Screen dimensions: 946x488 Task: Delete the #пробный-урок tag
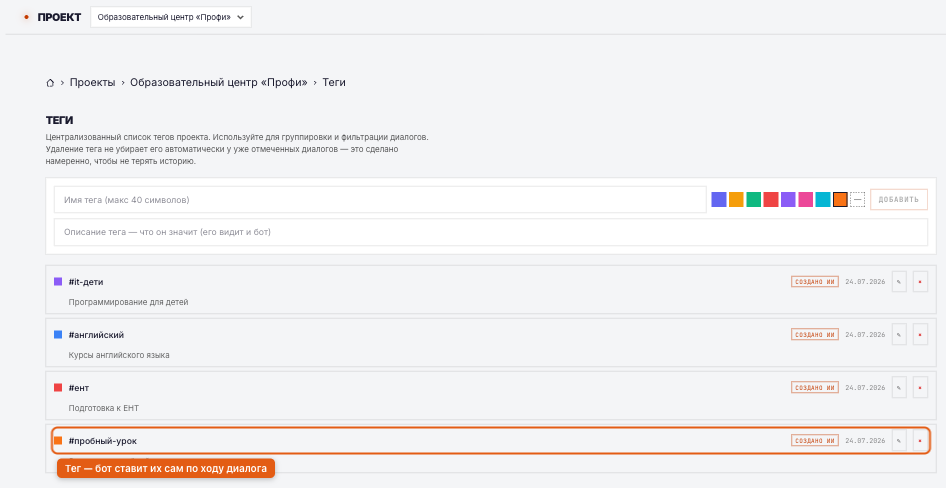pos(920,440)
